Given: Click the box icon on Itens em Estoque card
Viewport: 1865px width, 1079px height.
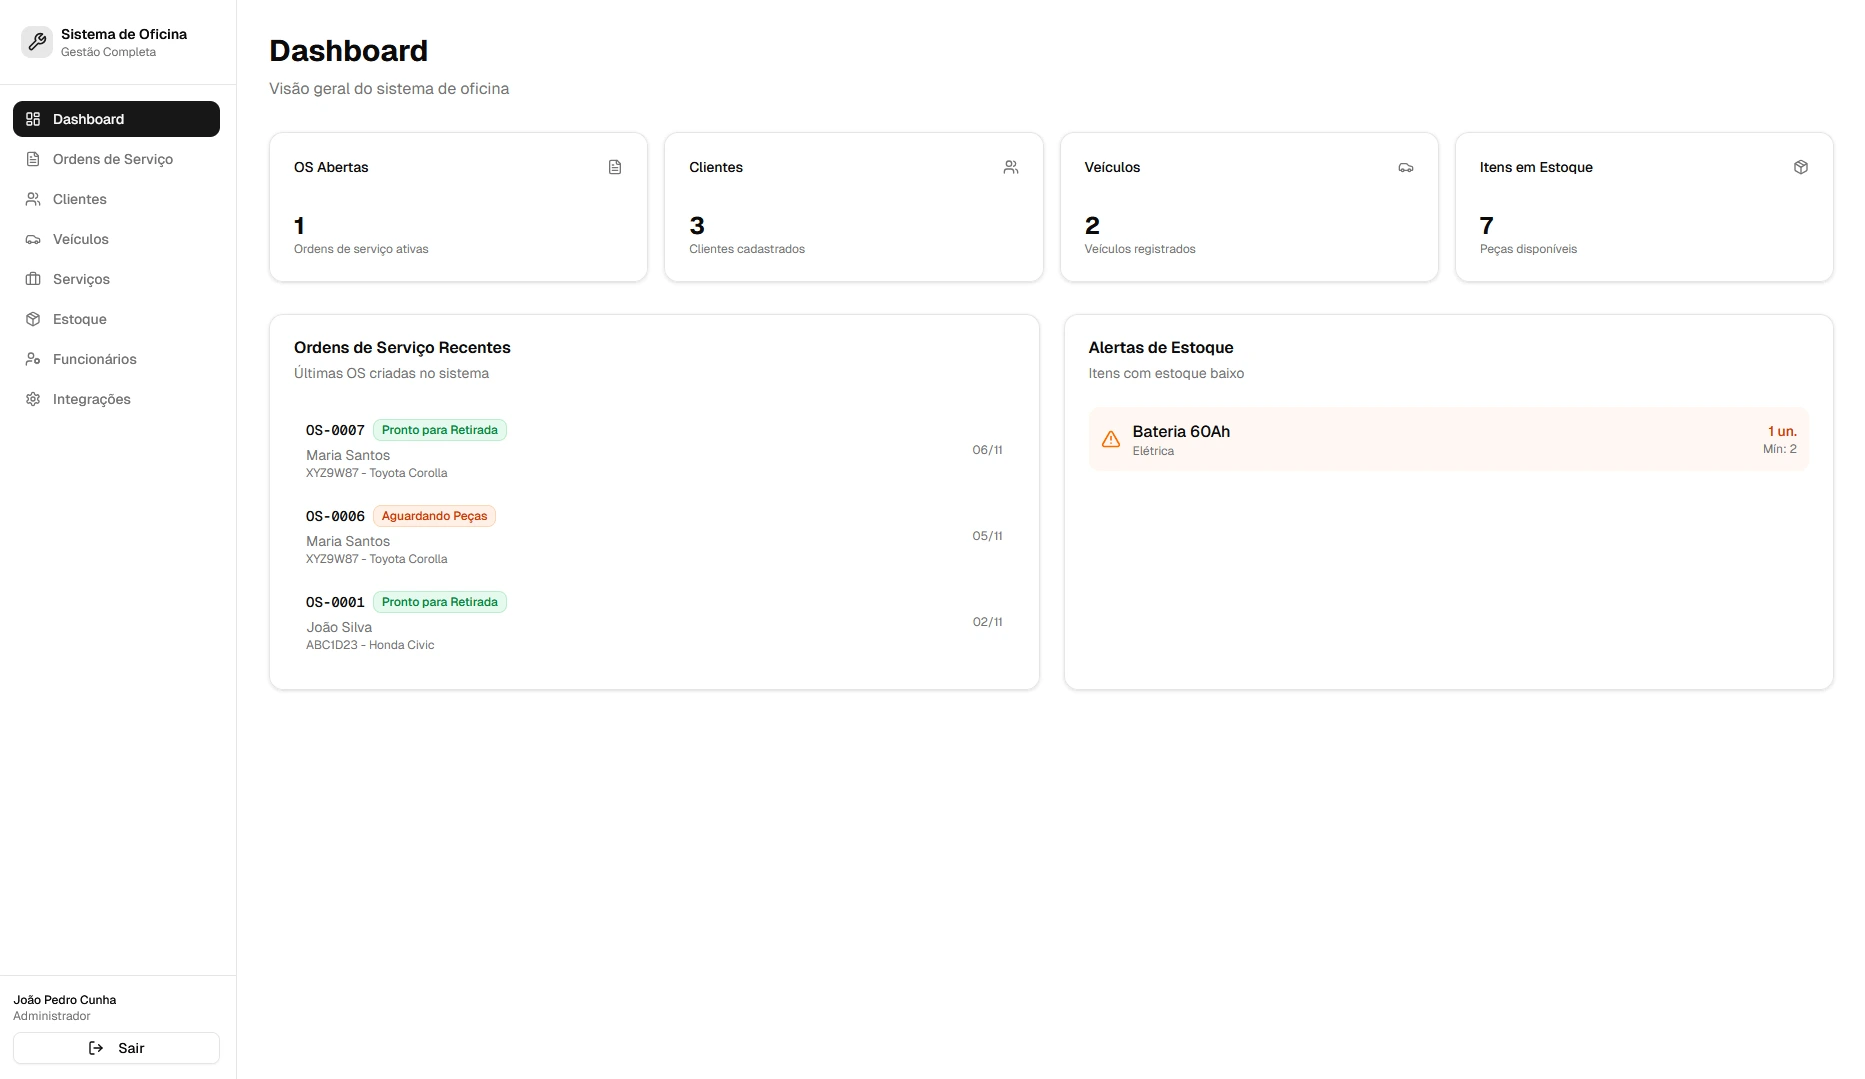Looking at the screenshot, I should coord(1801,167).
